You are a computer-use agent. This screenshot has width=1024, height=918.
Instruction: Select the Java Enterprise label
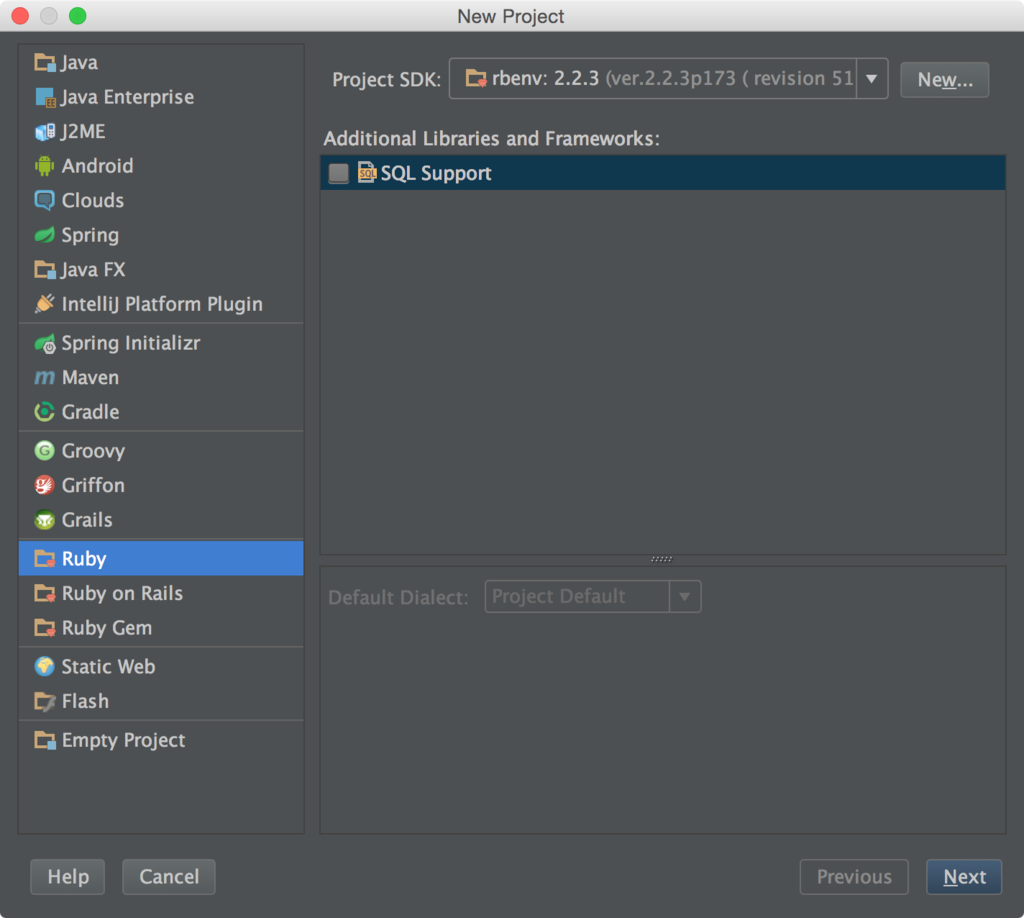point(128,97)
